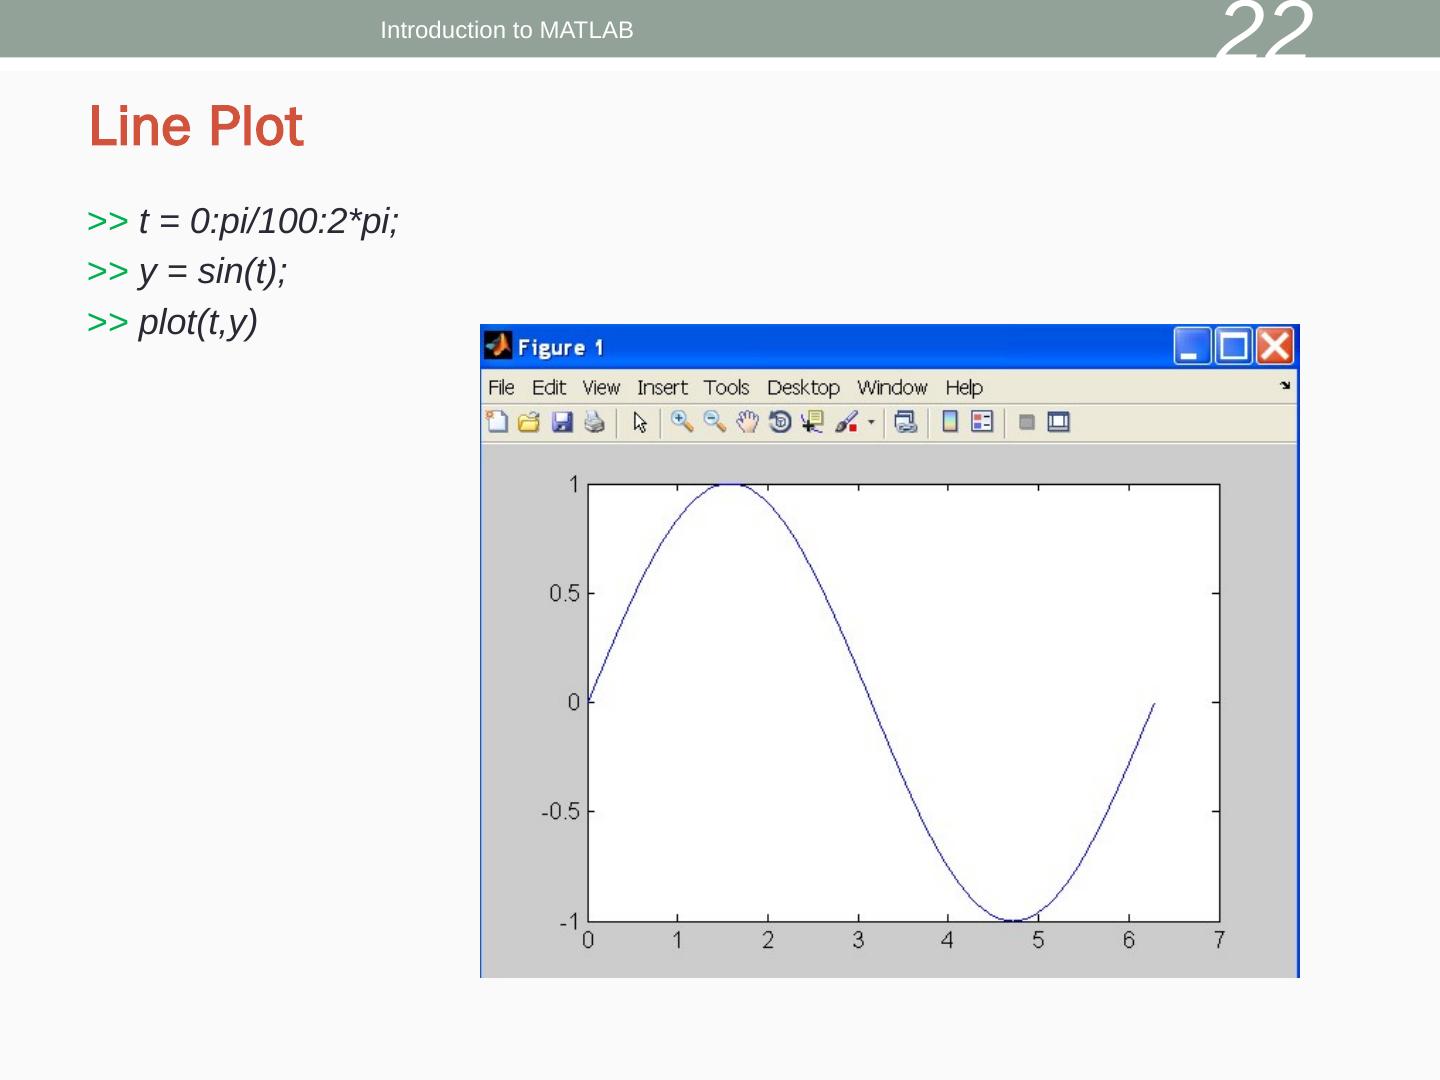Activate the Pan hand tool
This screenshot has height=1080, width=1440.
tap(747, 422)
